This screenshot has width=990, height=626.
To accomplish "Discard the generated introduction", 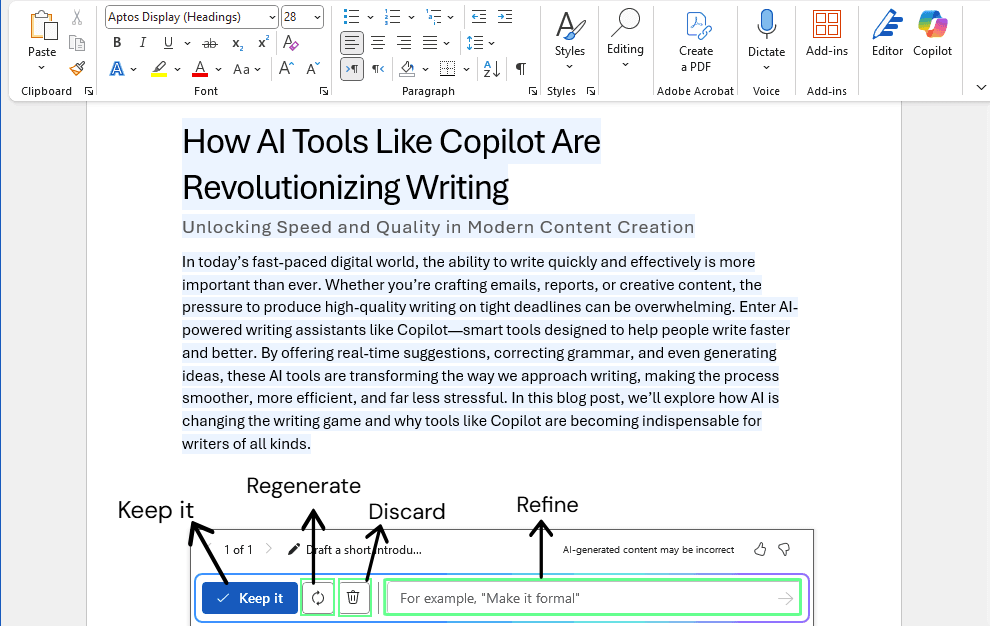I will 354,596.
